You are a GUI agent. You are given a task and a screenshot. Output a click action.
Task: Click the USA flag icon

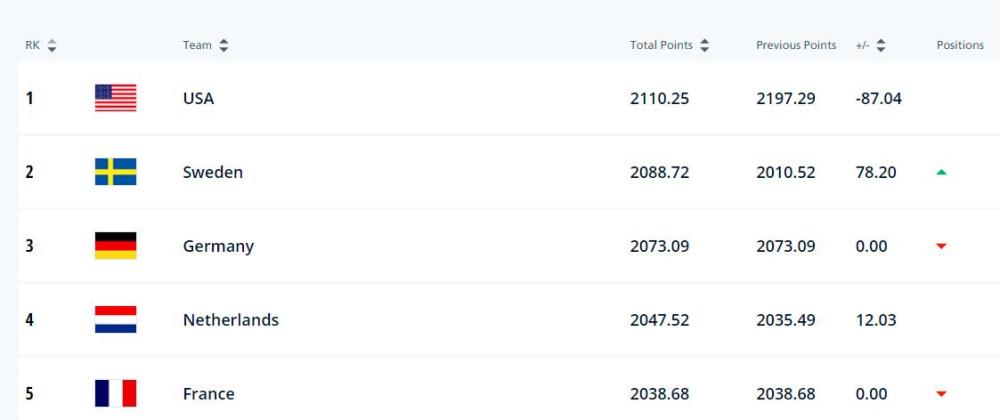click(115, 98)
